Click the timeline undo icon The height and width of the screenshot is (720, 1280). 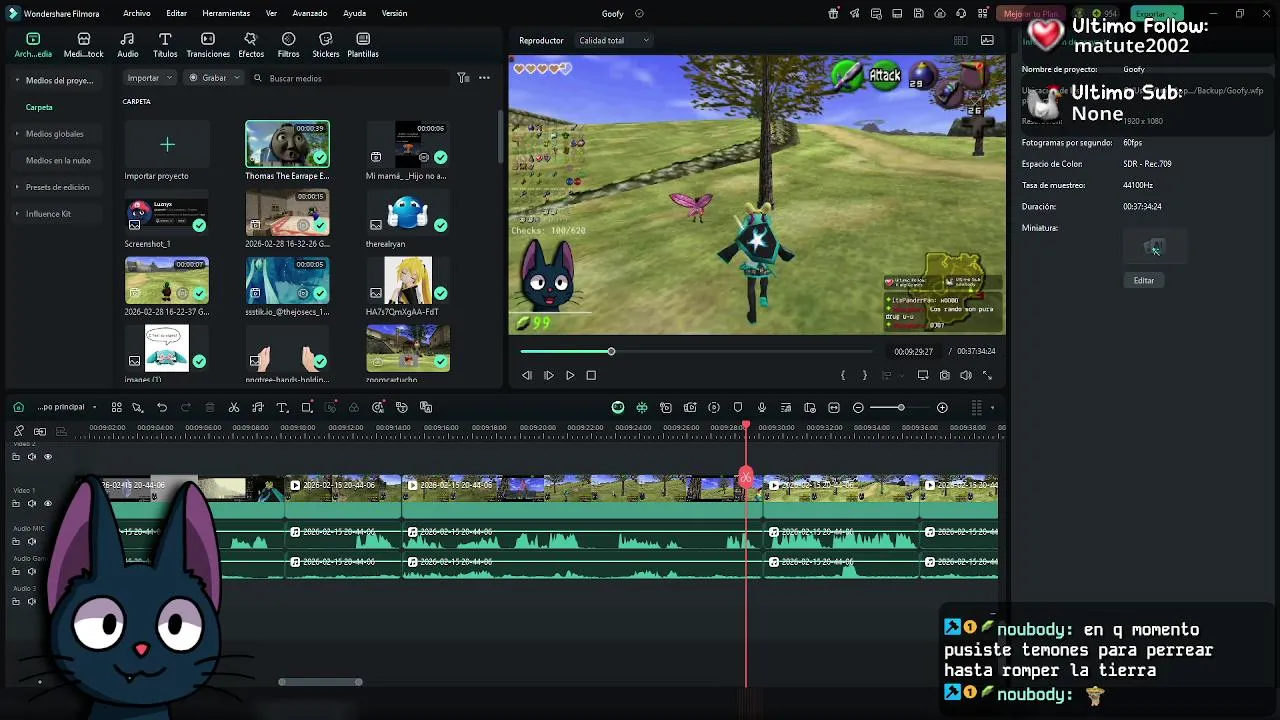tap(162, 408)
